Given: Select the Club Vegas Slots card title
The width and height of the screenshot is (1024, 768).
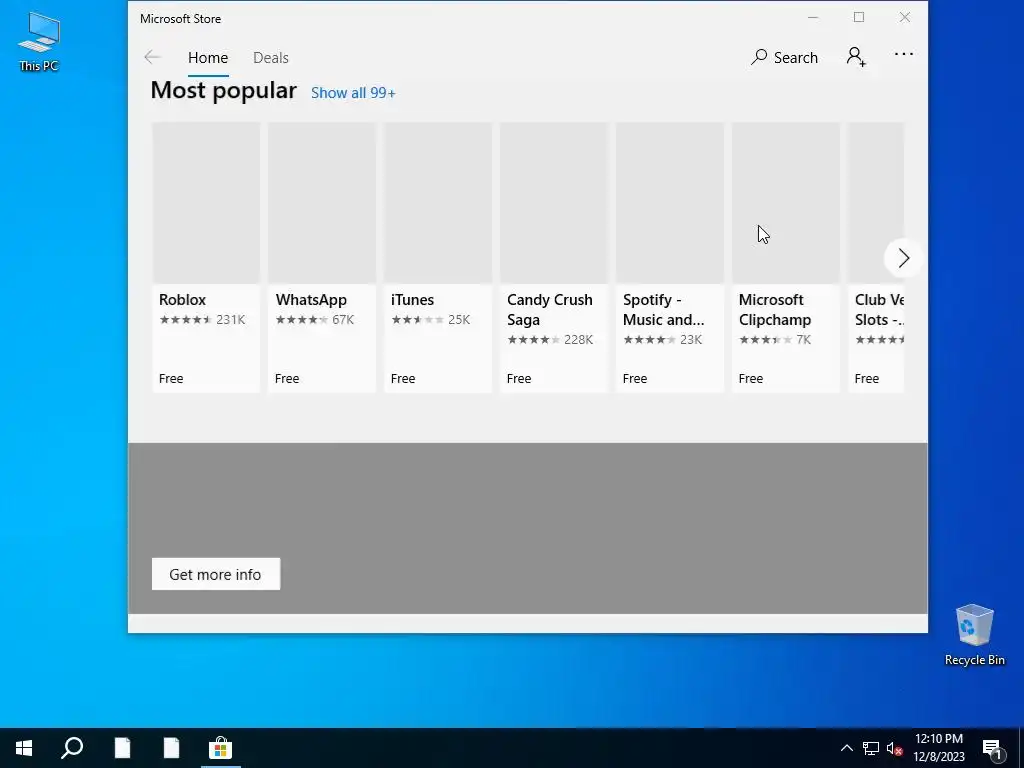Looking at the screenshot, I should [880, 310].
